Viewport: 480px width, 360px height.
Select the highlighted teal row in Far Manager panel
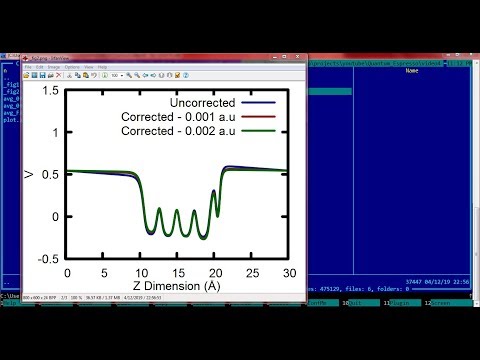[x=329, y=91]
